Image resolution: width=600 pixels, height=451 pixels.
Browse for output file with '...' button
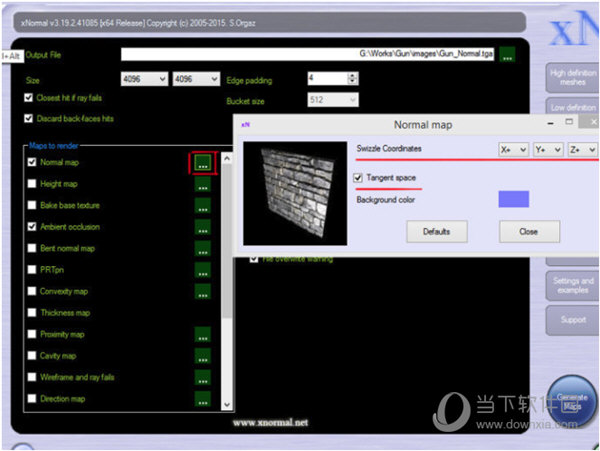(507, 54)
